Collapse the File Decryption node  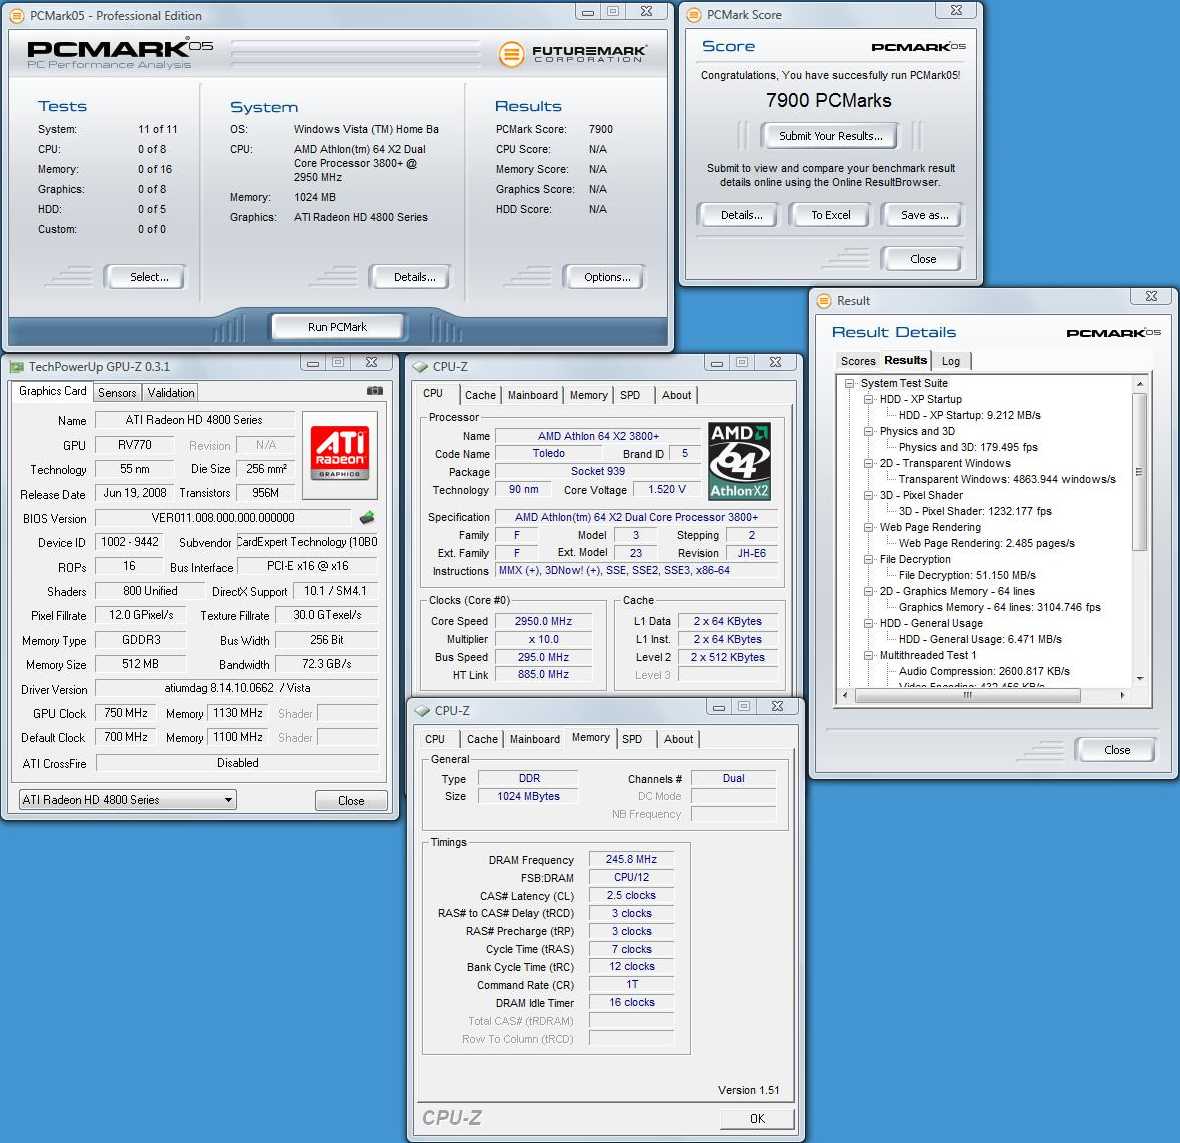click(x=868, y=559)
